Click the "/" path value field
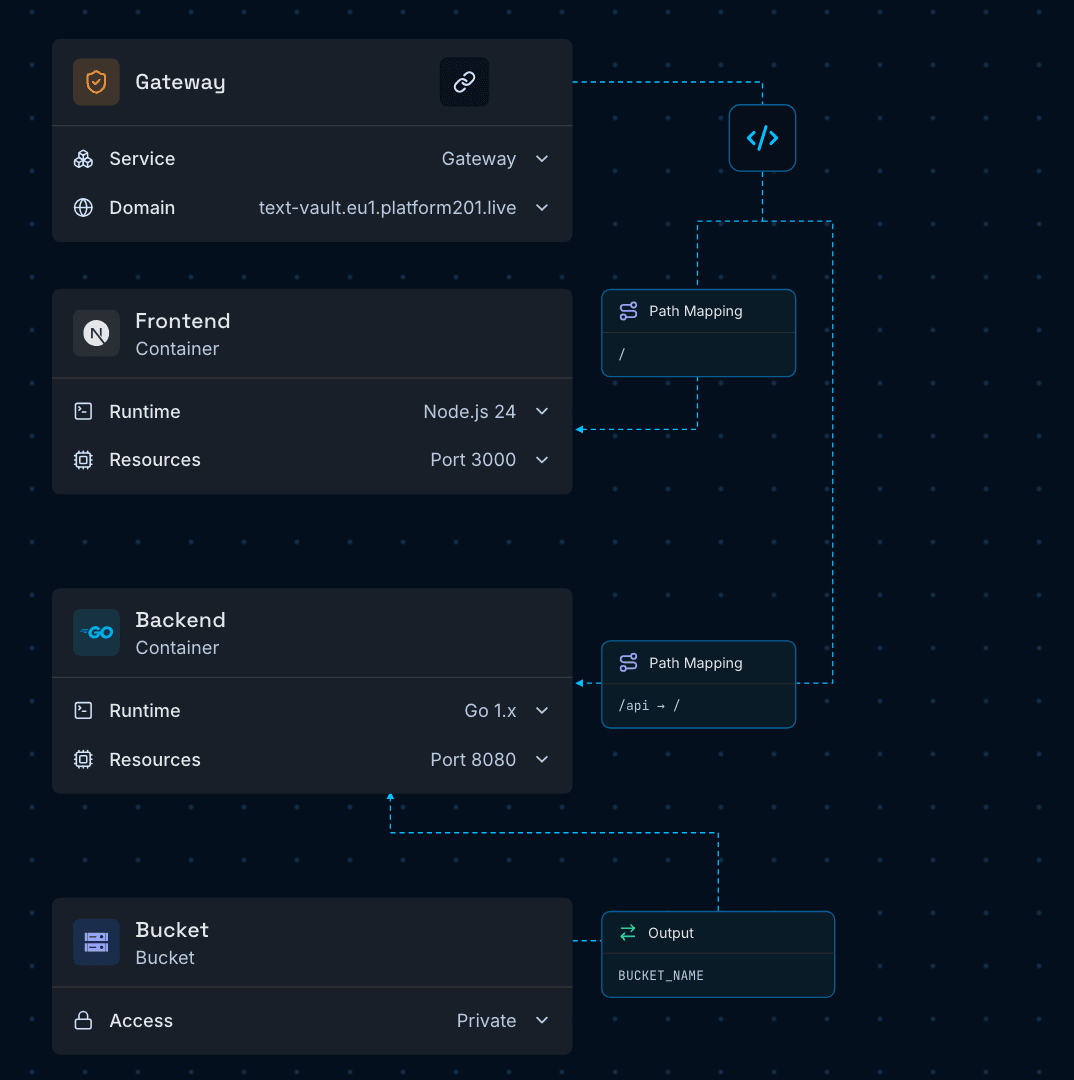Screen dimensions: 1074x1080 699,355
